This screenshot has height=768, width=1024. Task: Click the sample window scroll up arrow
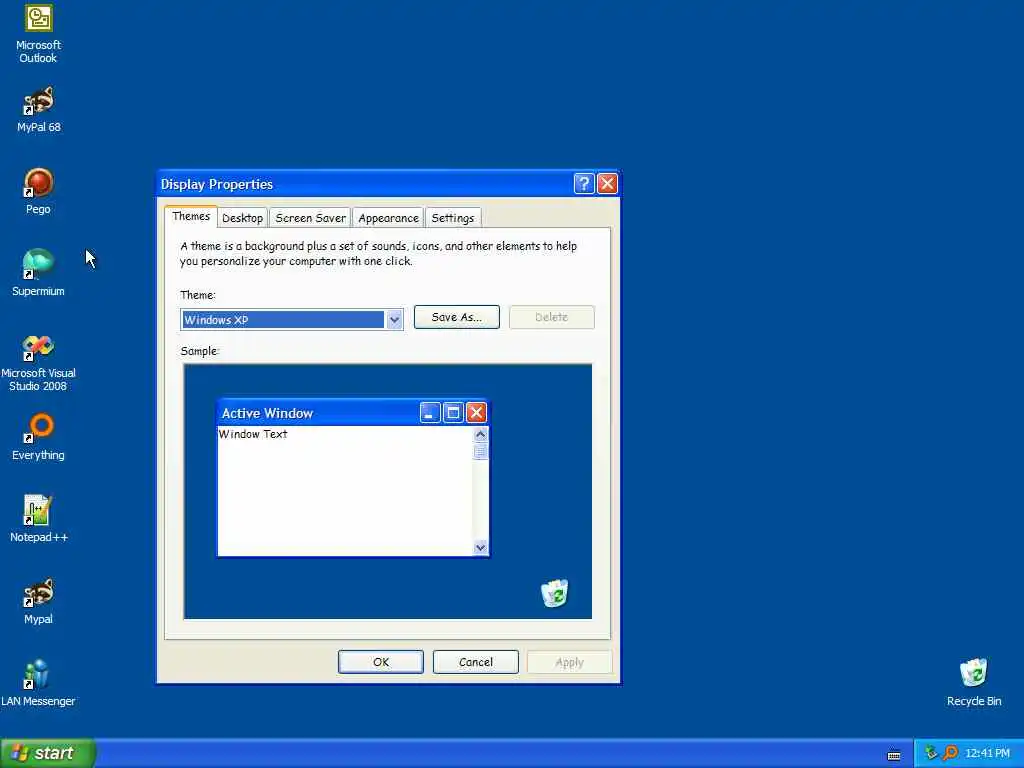(481, 434)
